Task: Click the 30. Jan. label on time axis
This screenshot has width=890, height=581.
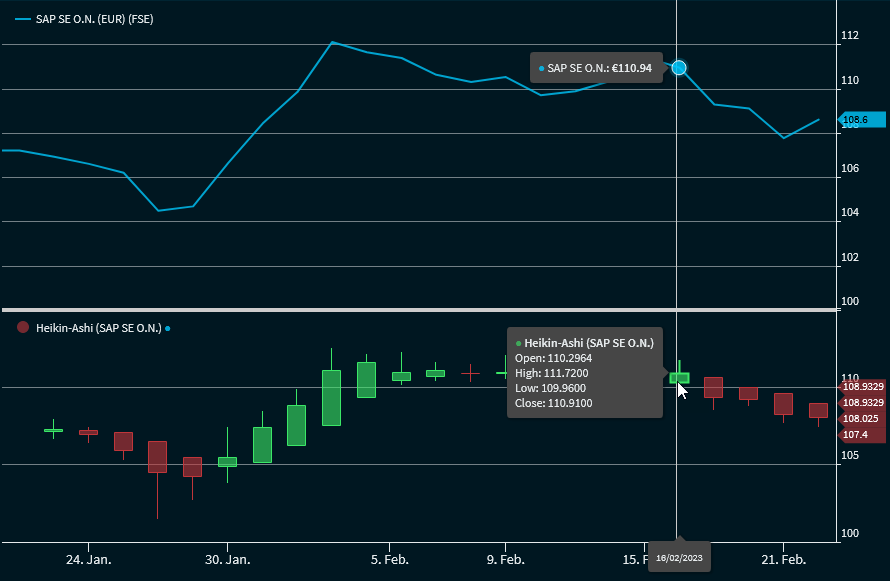Action: (x=228, y=560)
